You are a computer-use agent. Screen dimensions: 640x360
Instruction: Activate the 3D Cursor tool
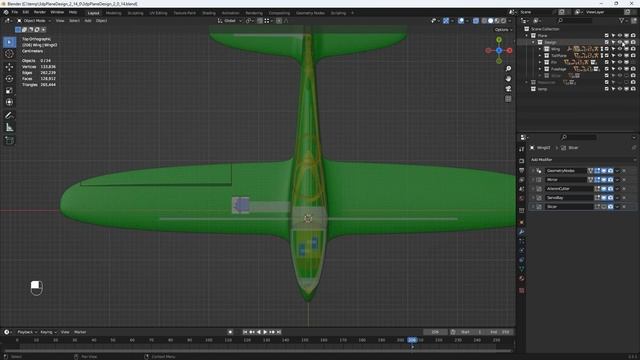(9, 54)
